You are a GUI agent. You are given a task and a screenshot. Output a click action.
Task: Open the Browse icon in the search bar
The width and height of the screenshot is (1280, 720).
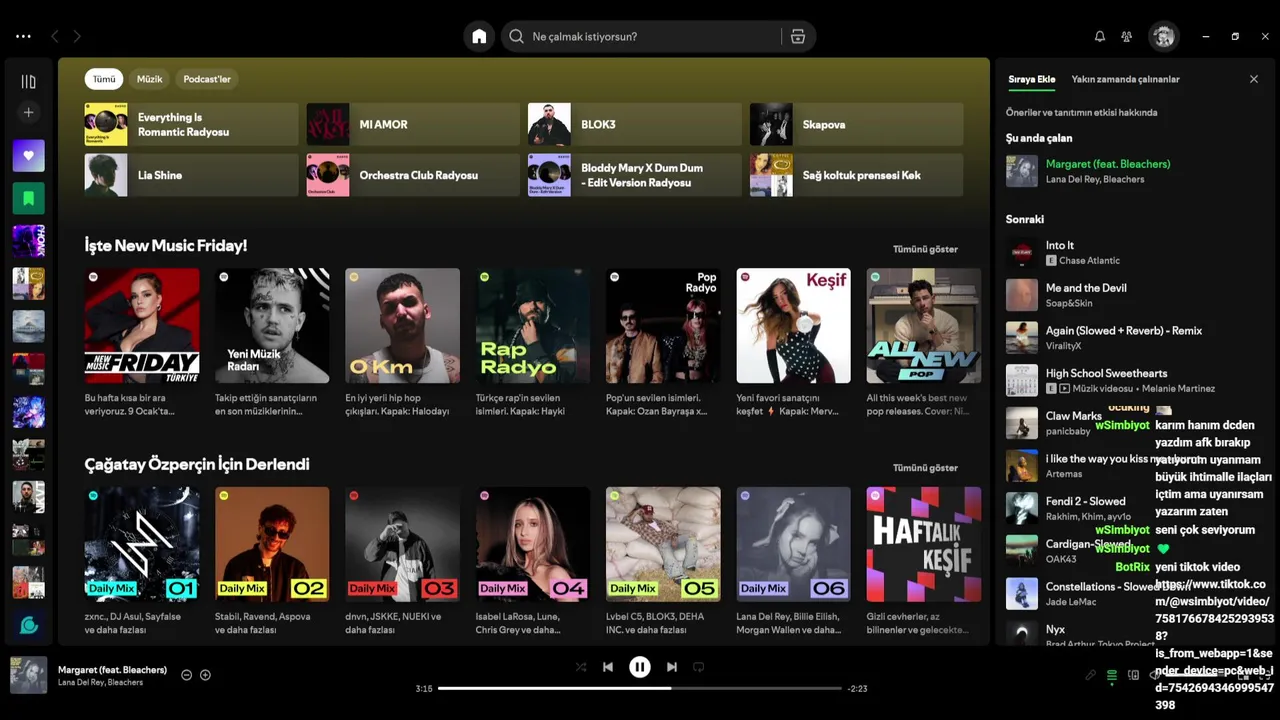click(797, 36)
